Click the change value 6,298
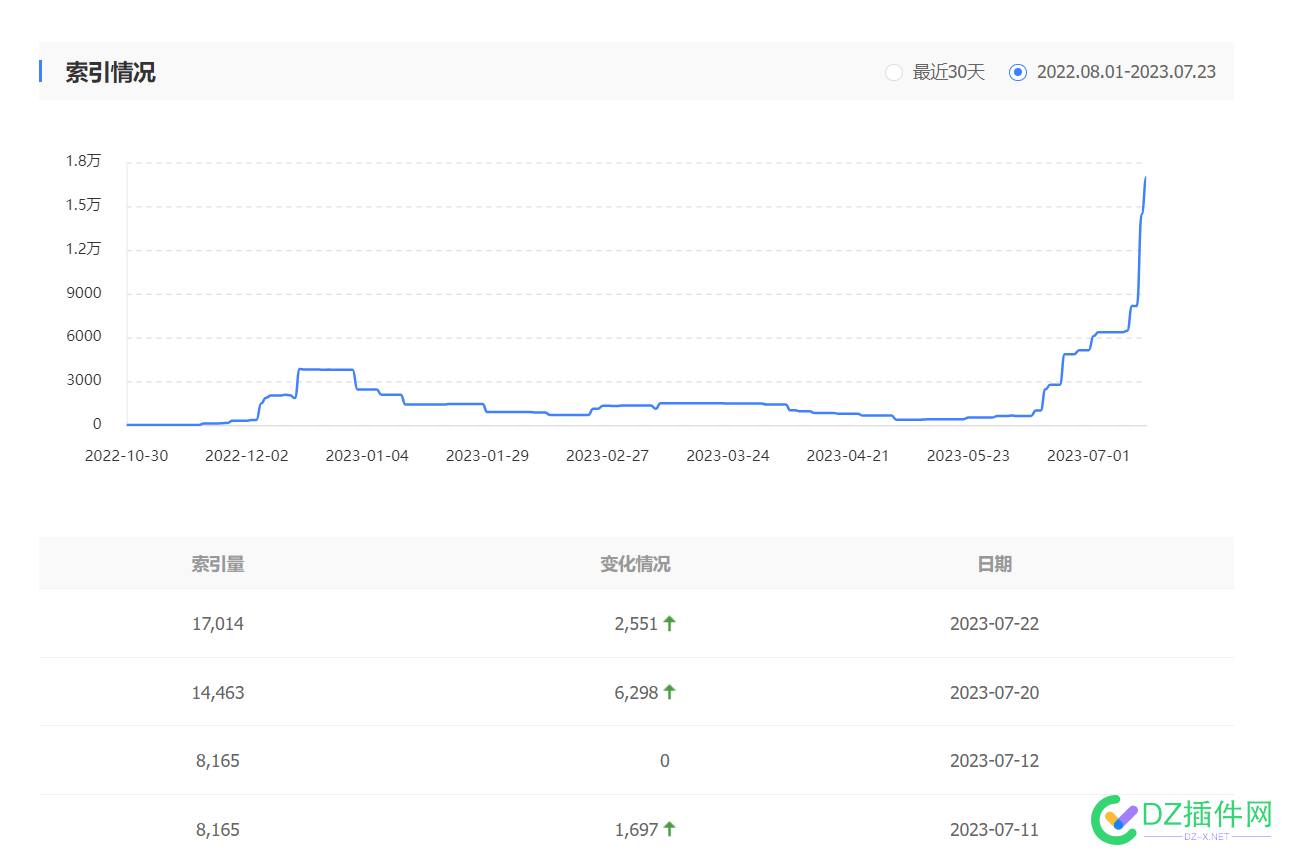Image resolution: width=1291 pixels, height=860 pixels. [636, 692]
